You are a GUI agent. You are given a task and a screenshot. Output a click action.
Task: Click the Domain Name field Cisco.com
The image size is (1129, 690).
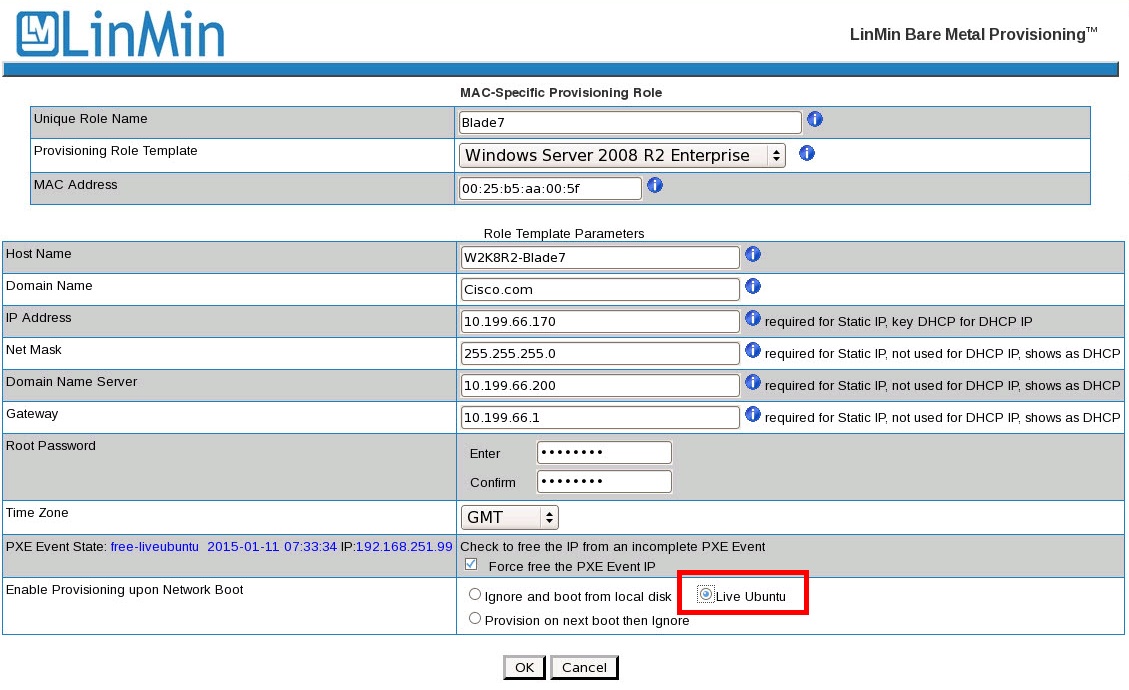pos(600,289)
